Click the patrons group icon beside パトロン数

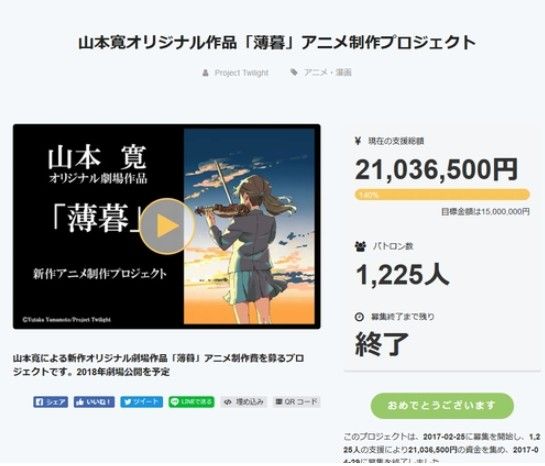(361, 246)
